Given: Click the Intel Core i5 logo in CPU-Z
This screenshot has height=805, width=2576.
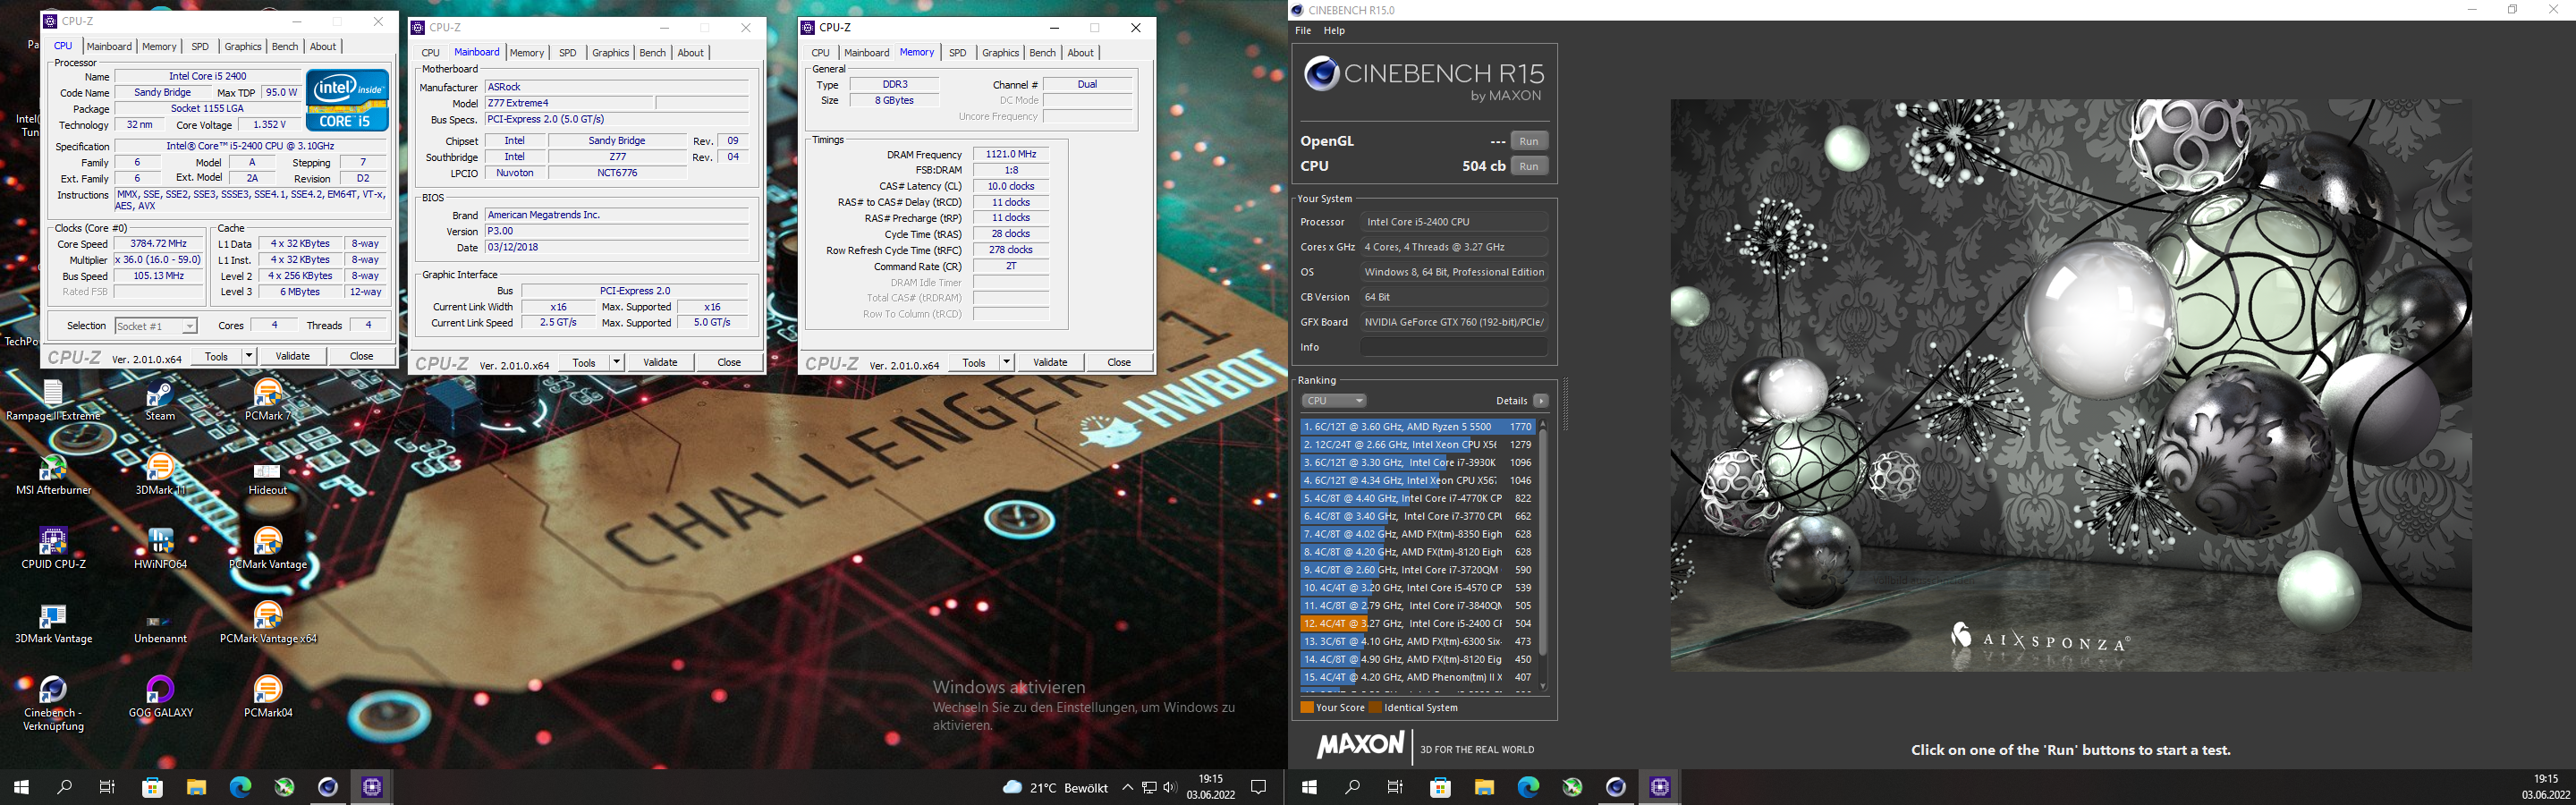Looking at the screenshot, I should coord(347,100).
